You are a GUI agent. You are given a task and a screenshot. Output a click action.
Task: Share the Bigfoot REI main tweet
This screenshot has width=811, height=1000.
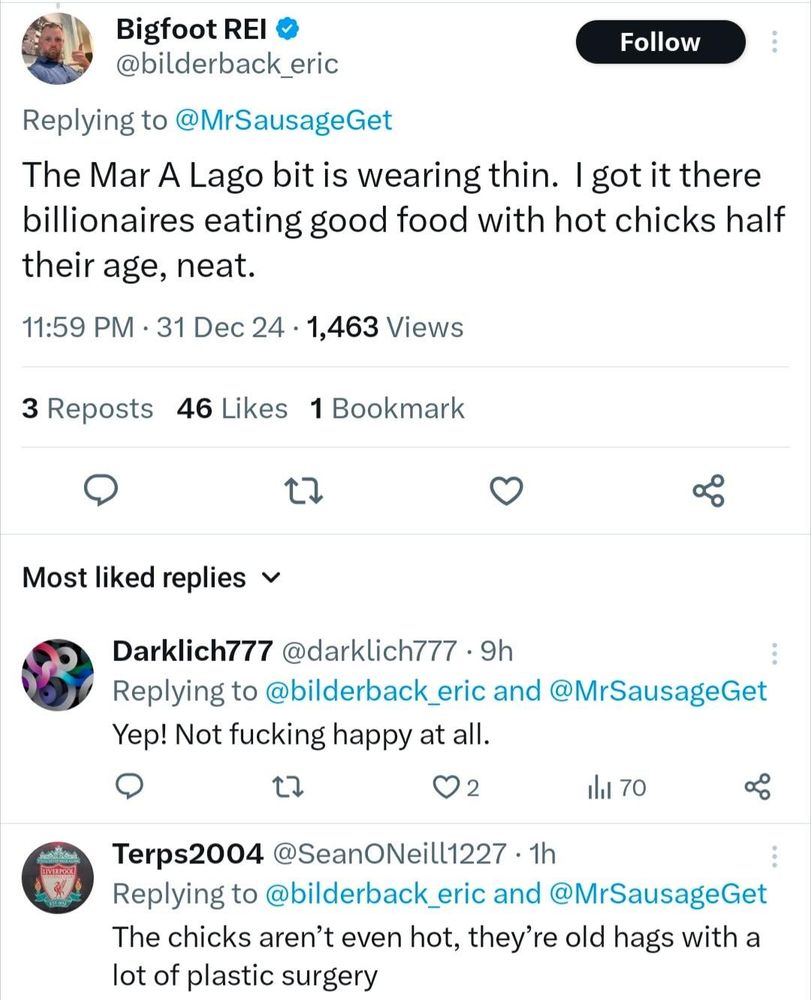pyautogui.click(x=707, y=490)
